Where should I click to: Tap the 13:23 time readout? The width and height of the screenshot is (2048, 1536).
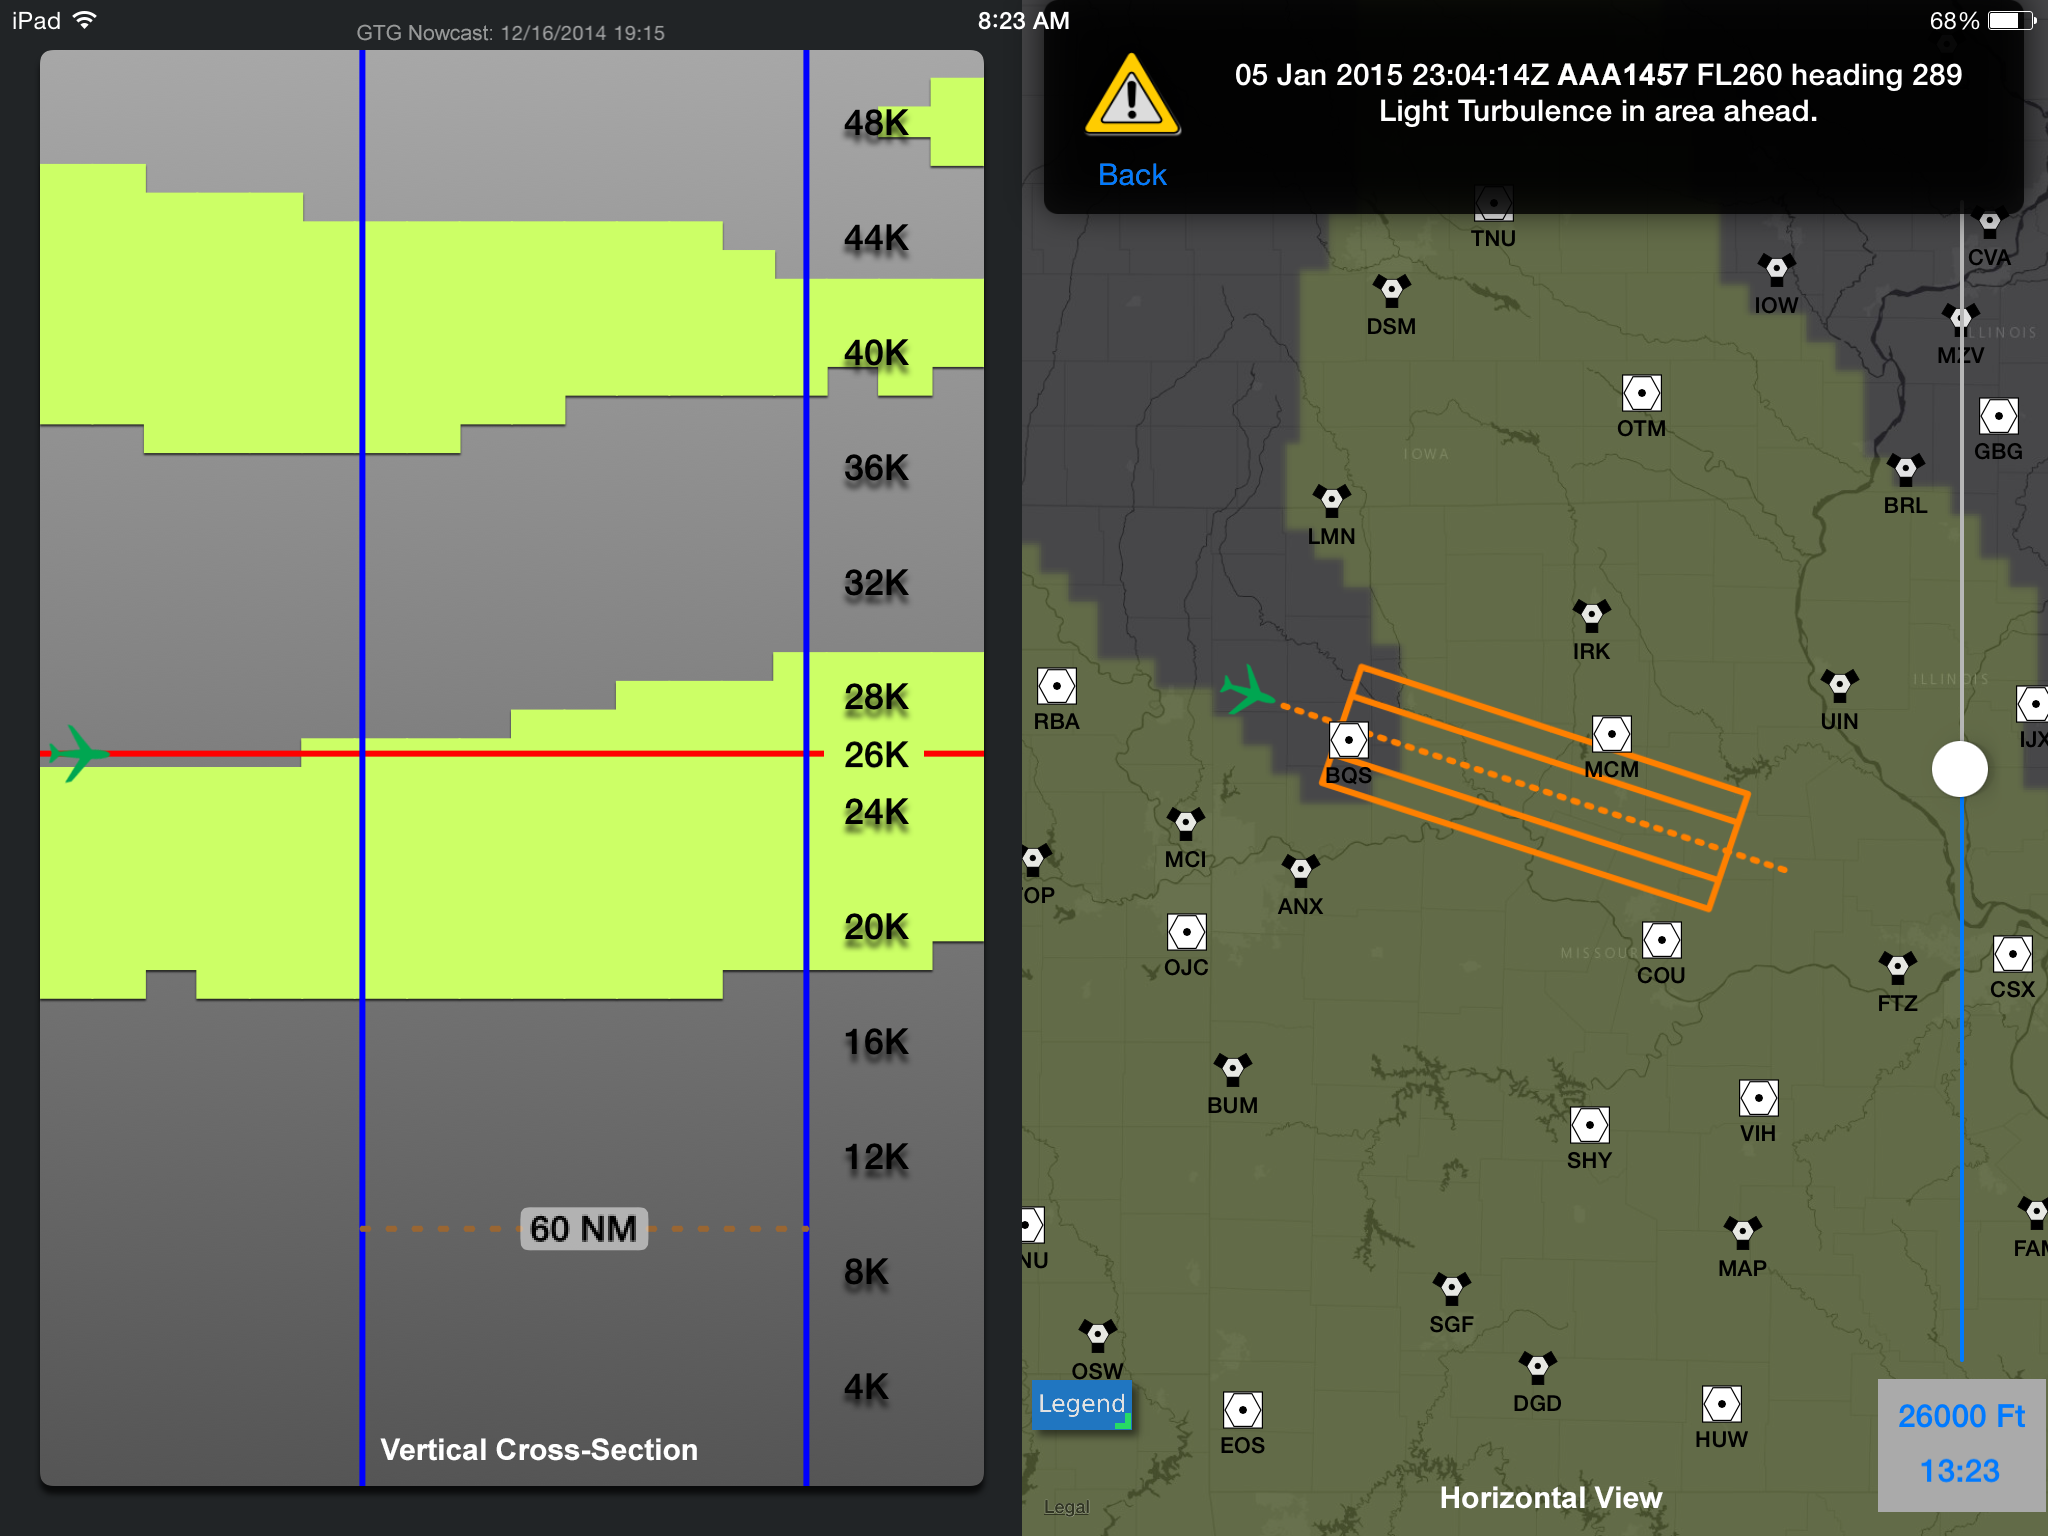coord(1959,1471)
